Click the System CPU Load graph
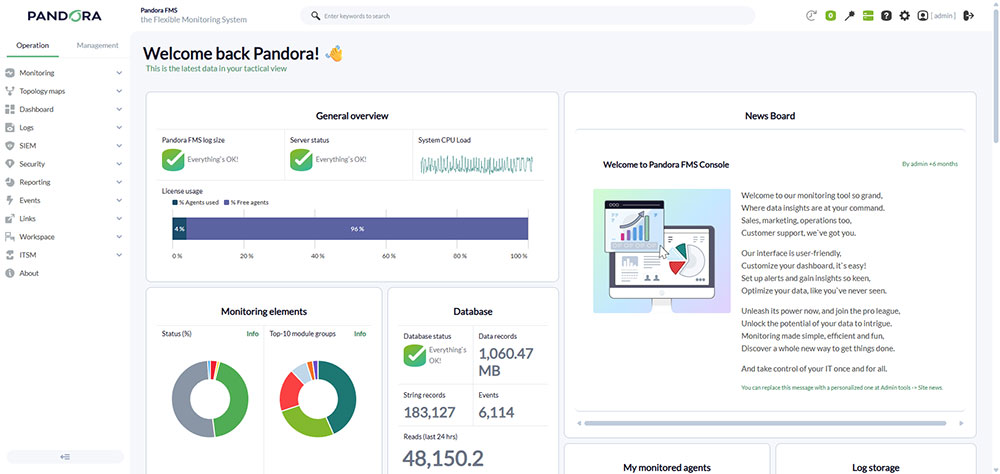The height and width of the screenshot is (474, 1000). tap(476, 165)
